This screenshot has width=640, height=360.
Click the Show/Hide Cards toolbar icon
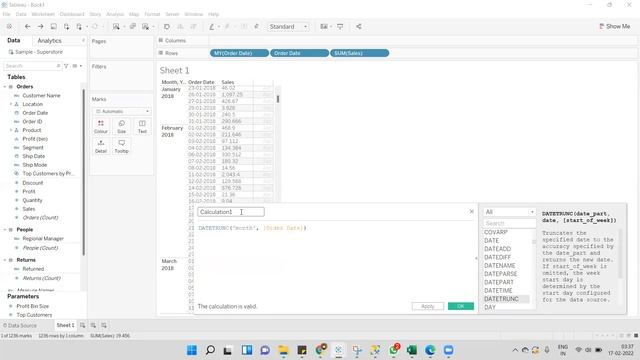click(x=324, y=27)
